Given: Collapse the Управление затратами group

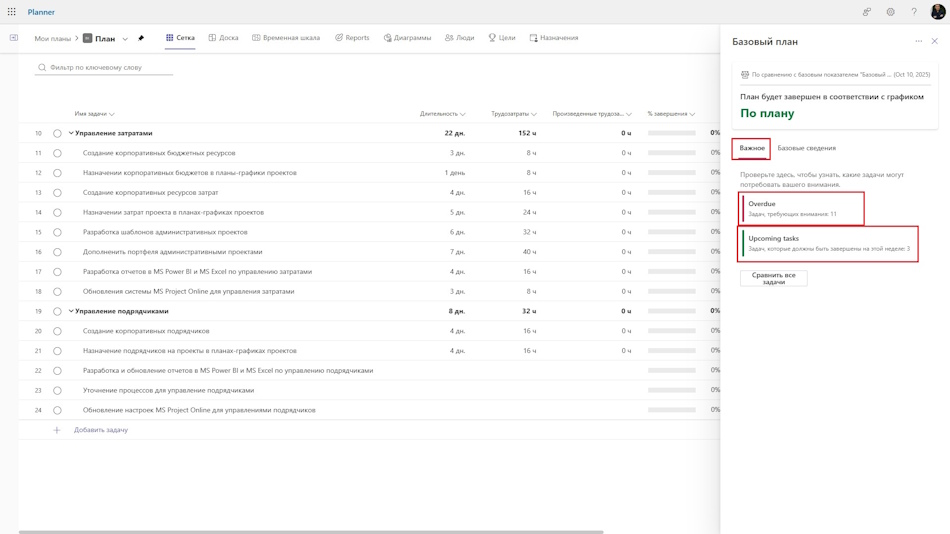Looking at the screenshot, I should tap(71, 133).
